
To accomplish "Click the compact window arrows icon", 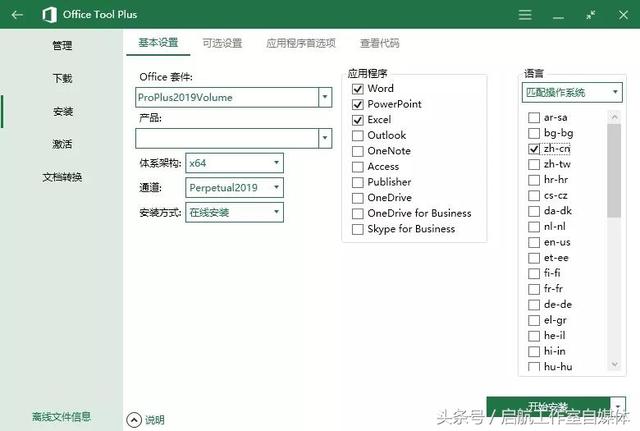I will point(590,15).
